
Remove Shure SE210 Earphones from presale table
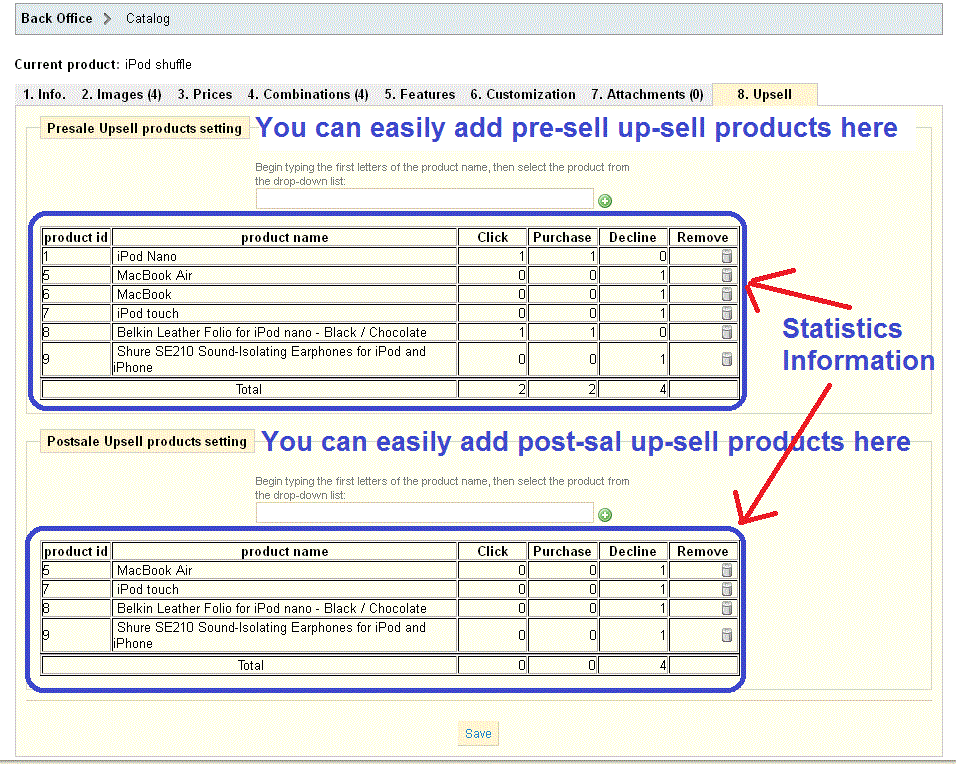(727, 359)
